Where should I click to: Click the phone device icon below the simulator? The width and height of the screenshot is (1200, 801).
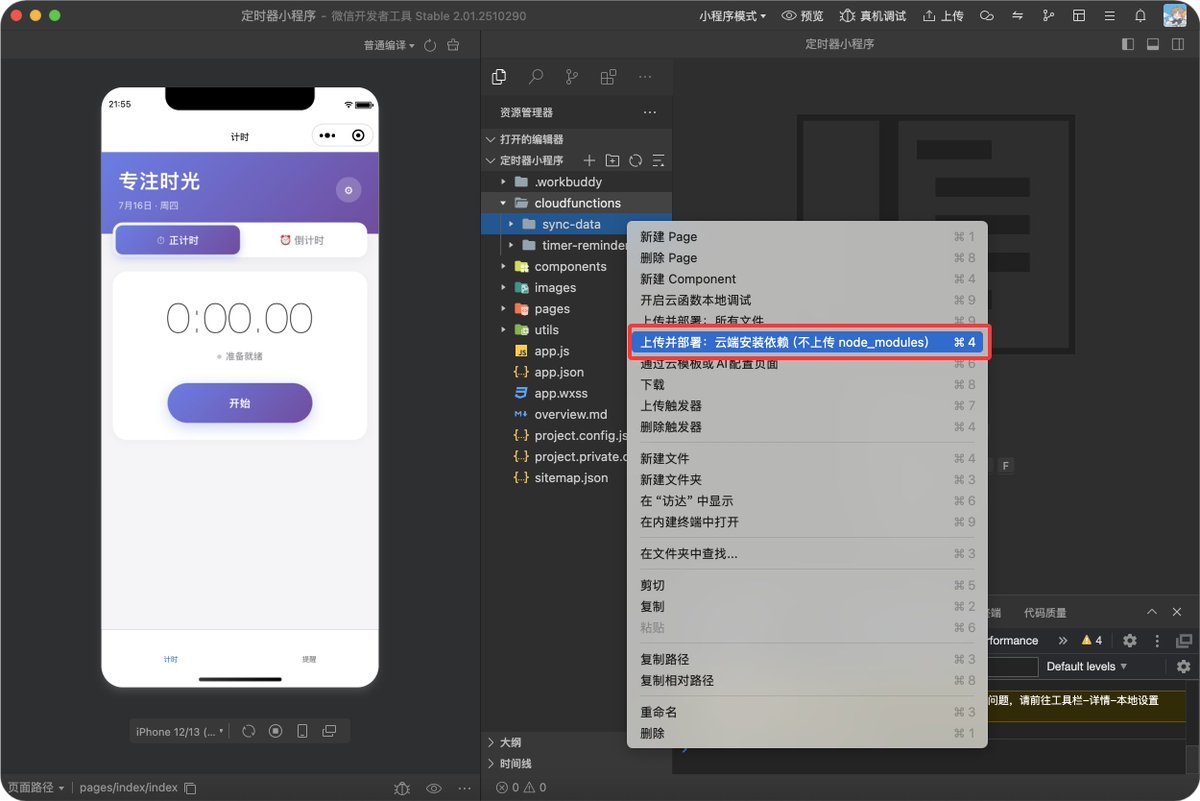tap(302, 731)
